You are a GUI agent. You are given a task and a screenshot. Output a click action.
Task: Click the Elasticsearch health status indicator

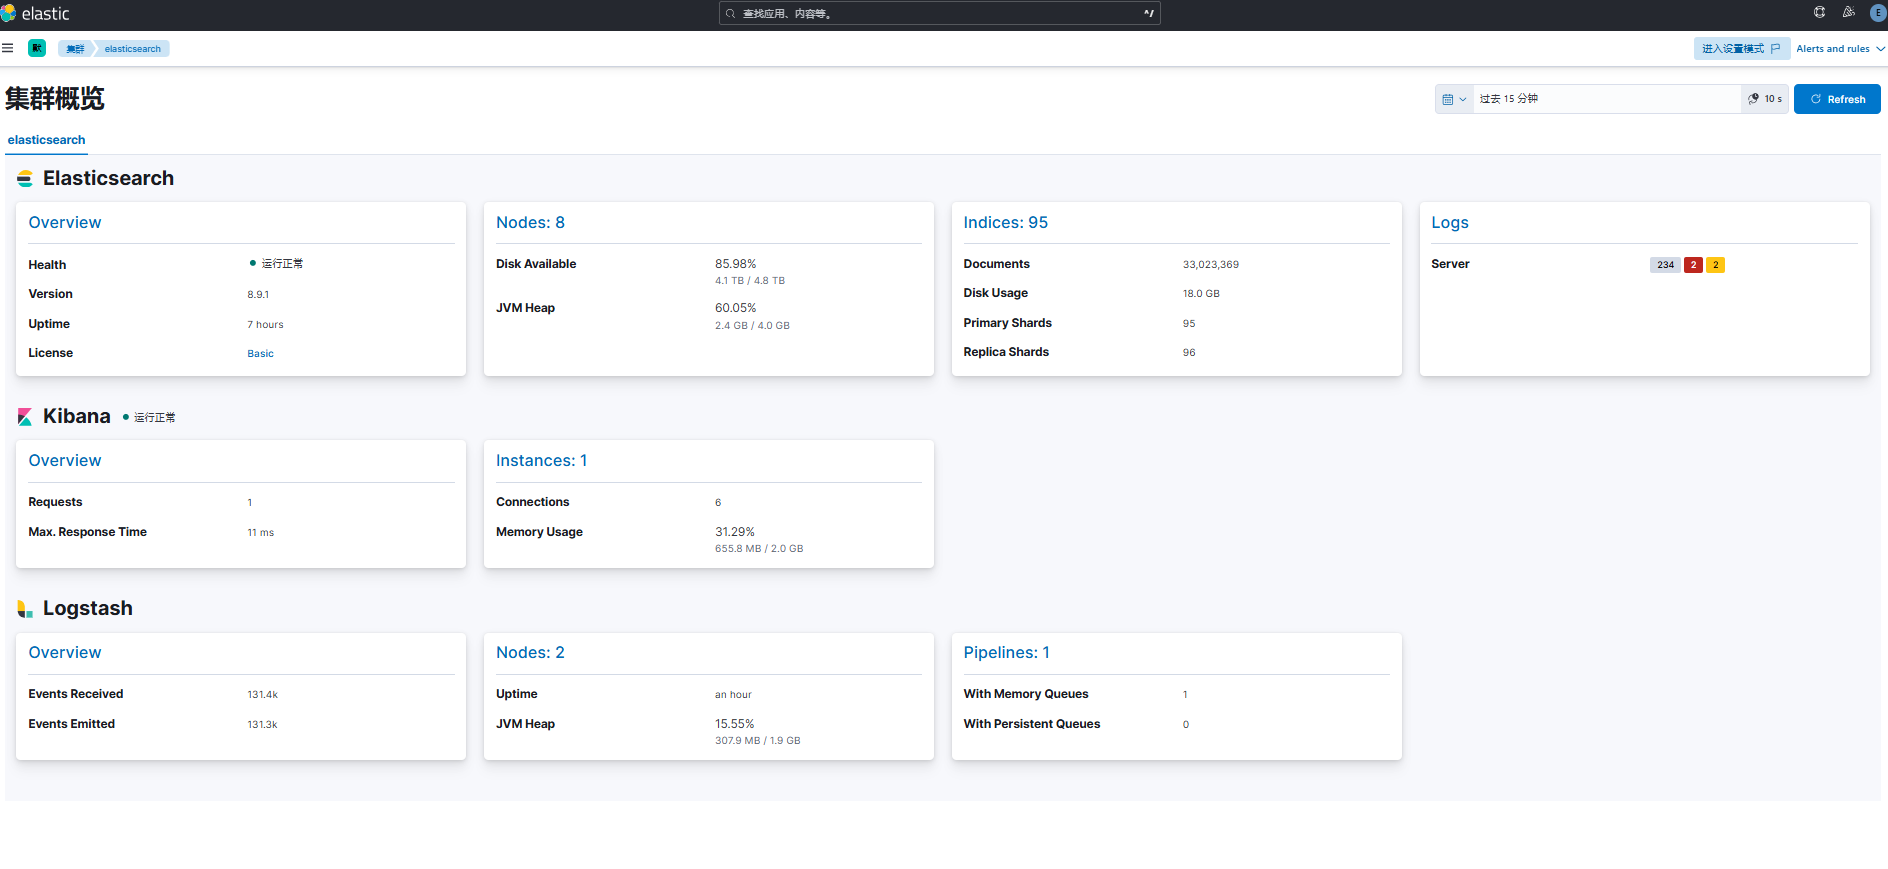276,264
